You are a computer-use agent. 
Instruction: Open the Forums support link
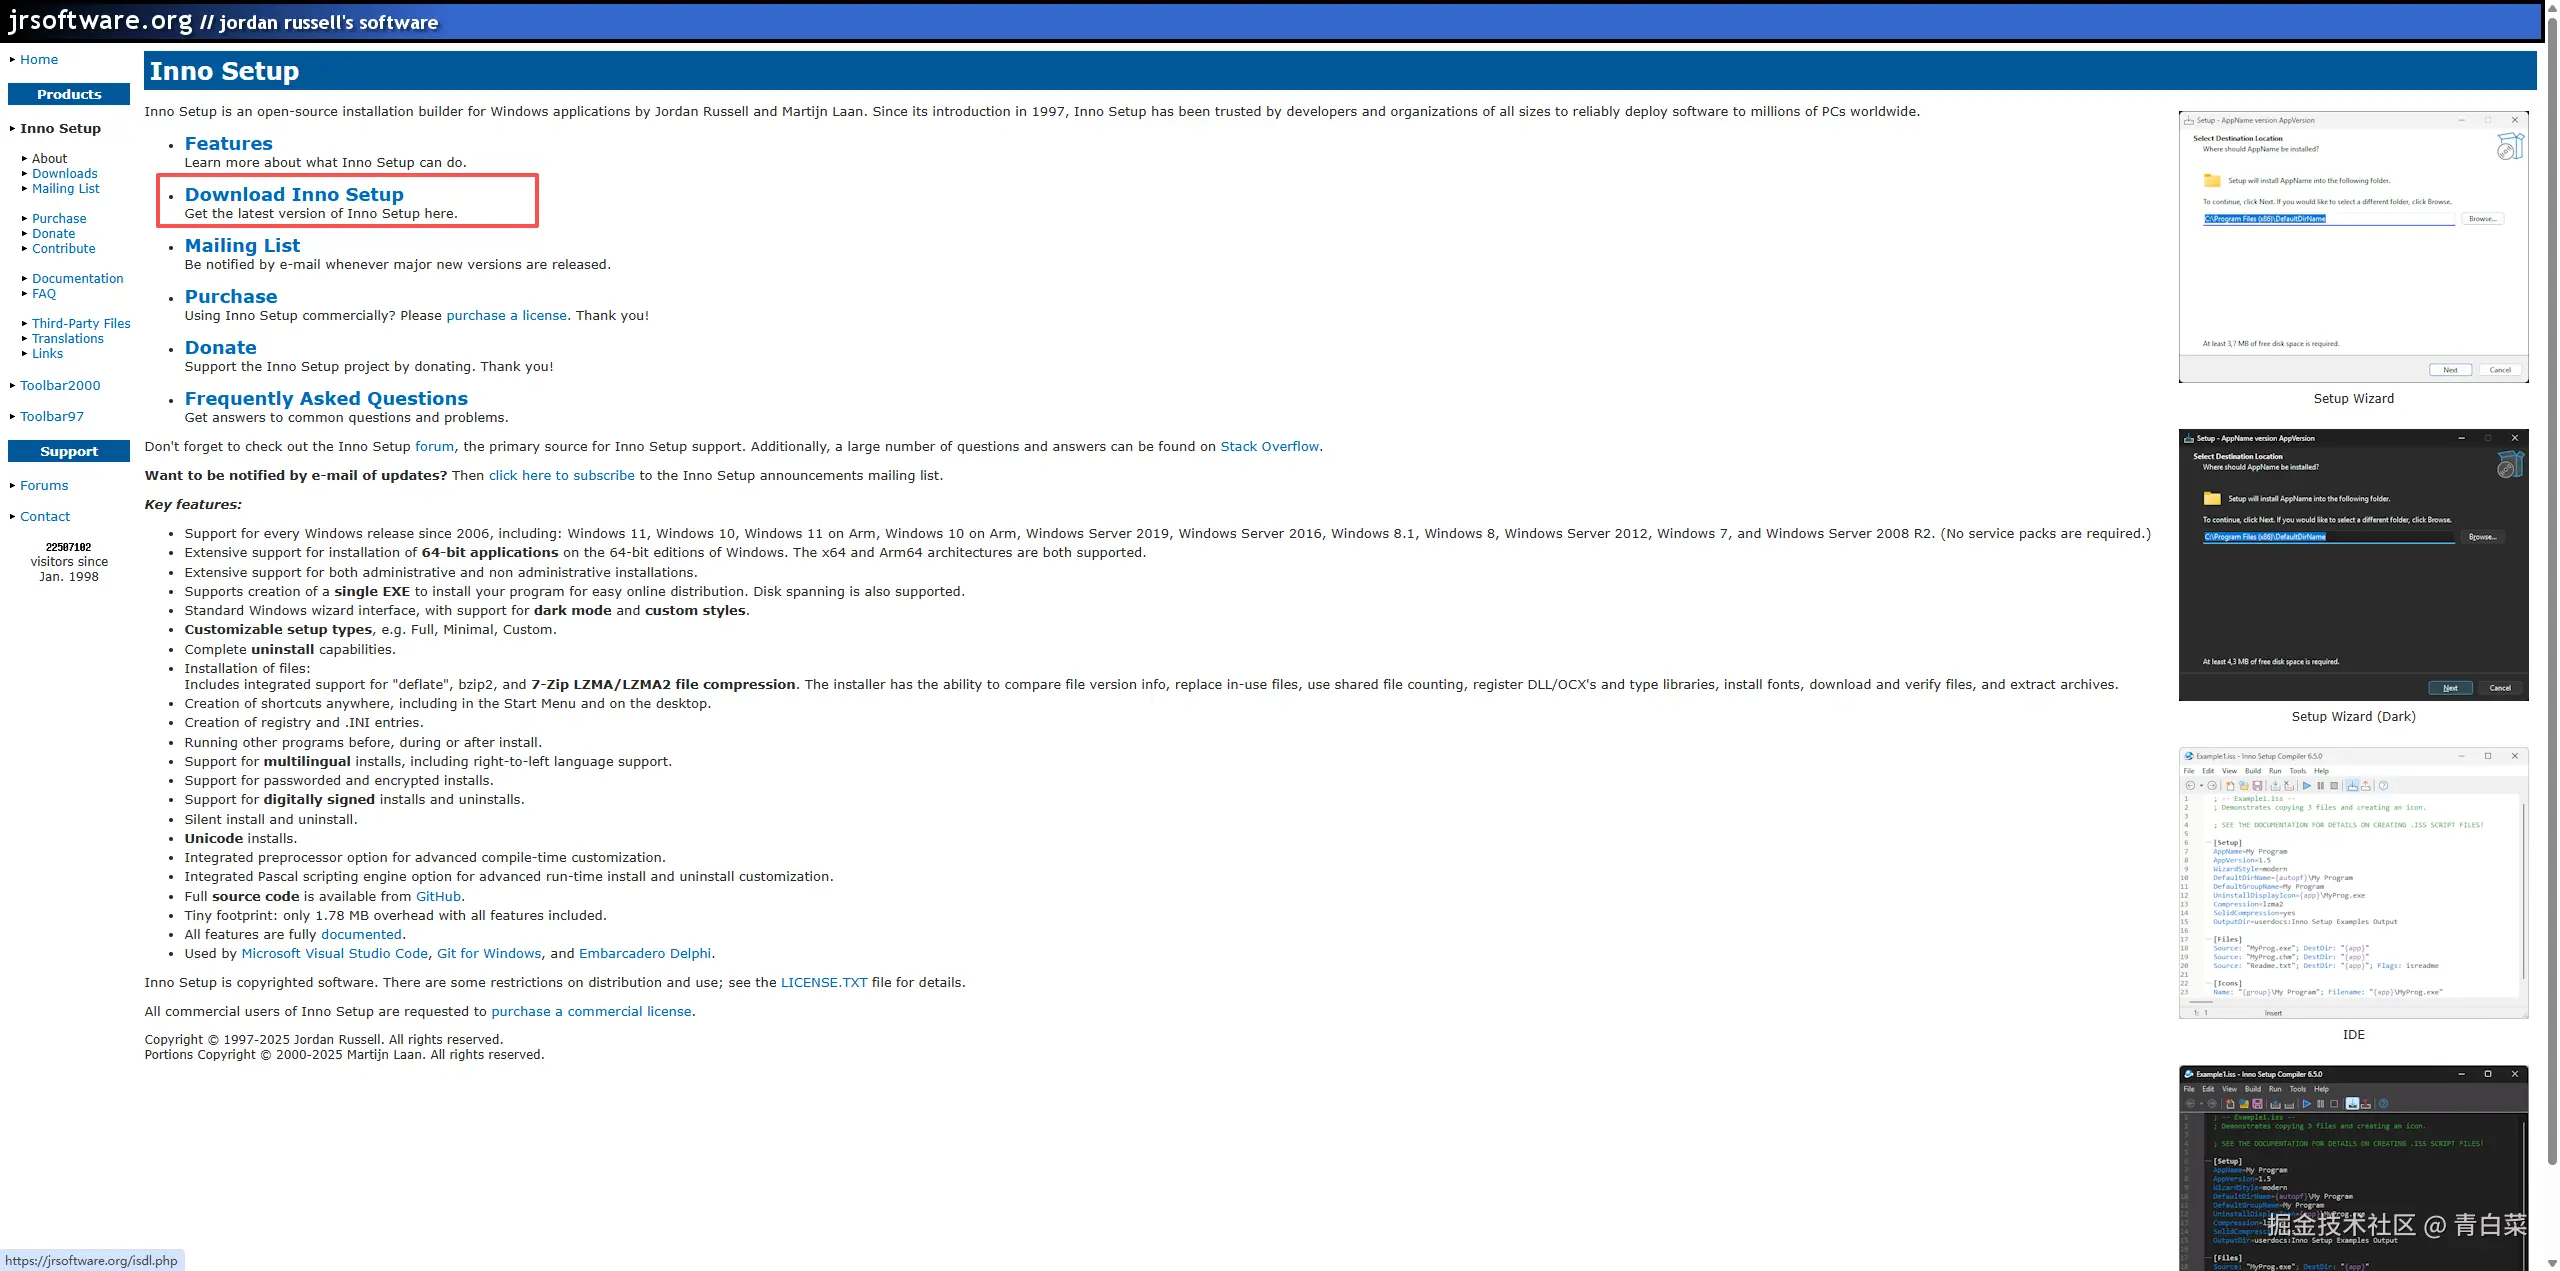tap(44, 485)
